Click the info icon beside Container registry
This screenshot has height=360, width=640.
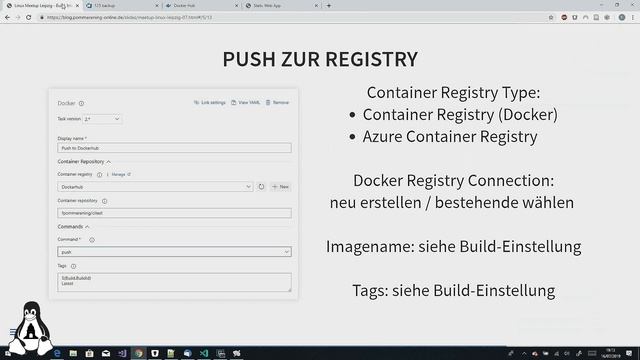click(x=99, y=175)
